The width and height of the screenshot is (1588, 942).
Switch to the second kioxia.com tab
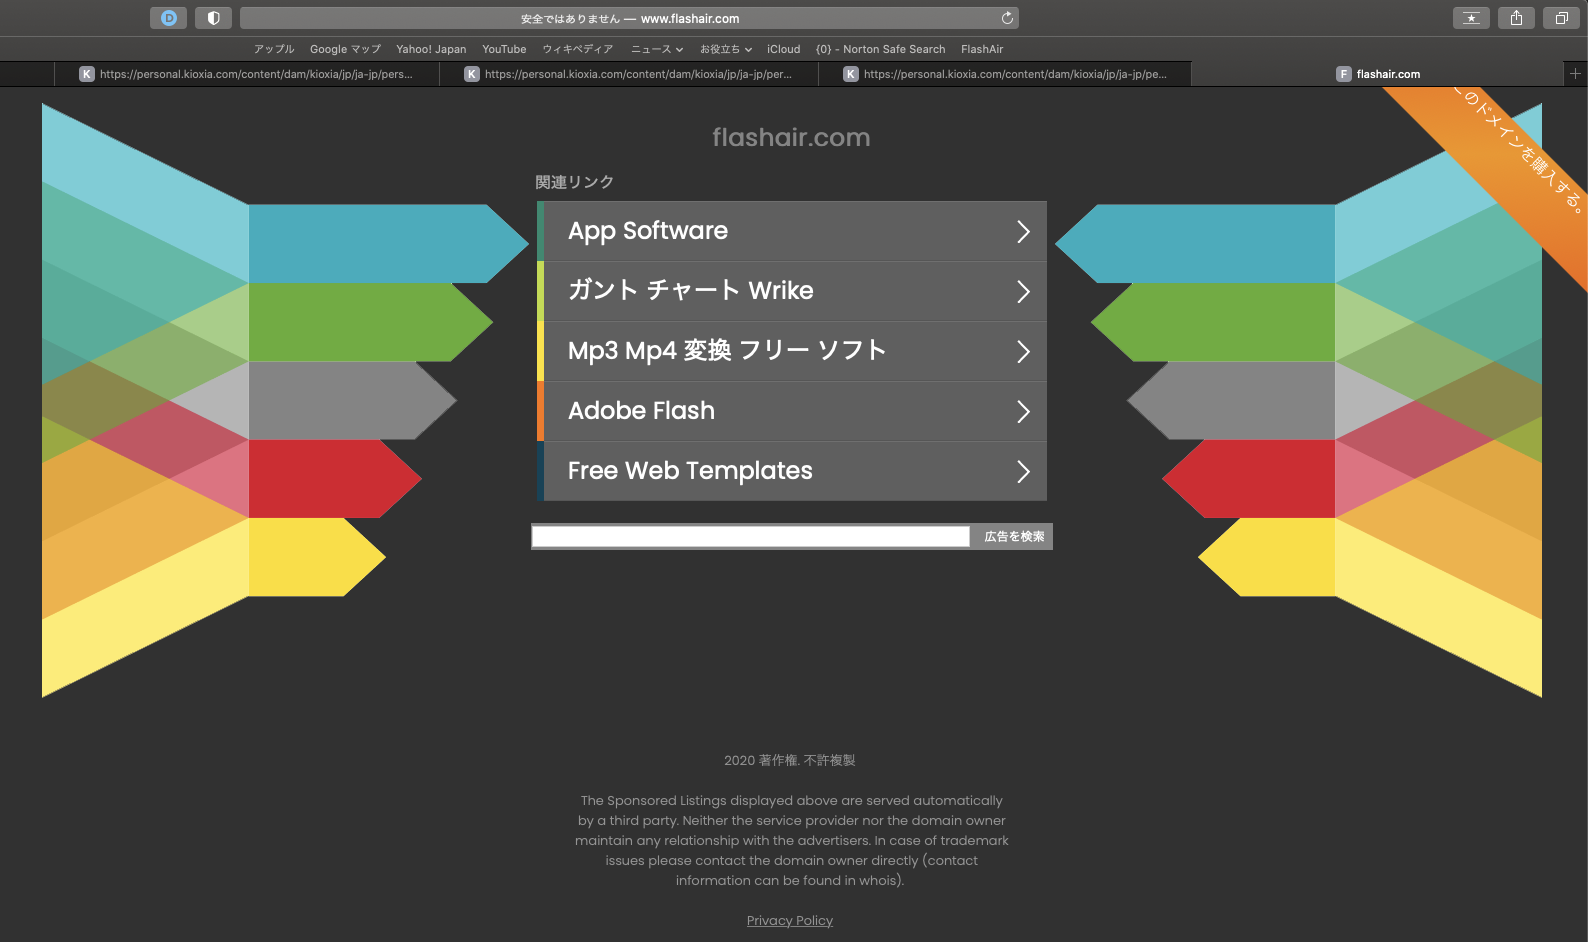click(x=629, y=74)
